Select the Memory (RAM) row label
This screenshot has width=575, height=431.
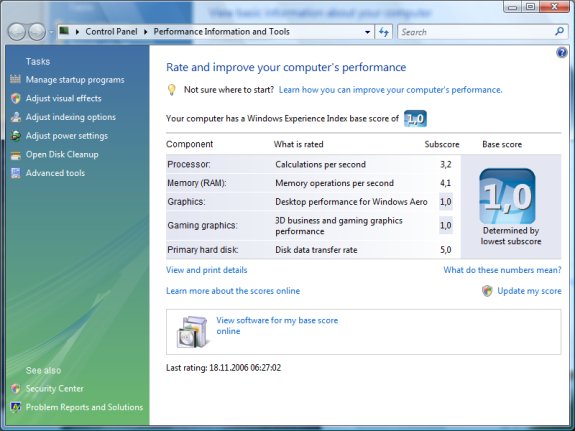pos(197,183)
